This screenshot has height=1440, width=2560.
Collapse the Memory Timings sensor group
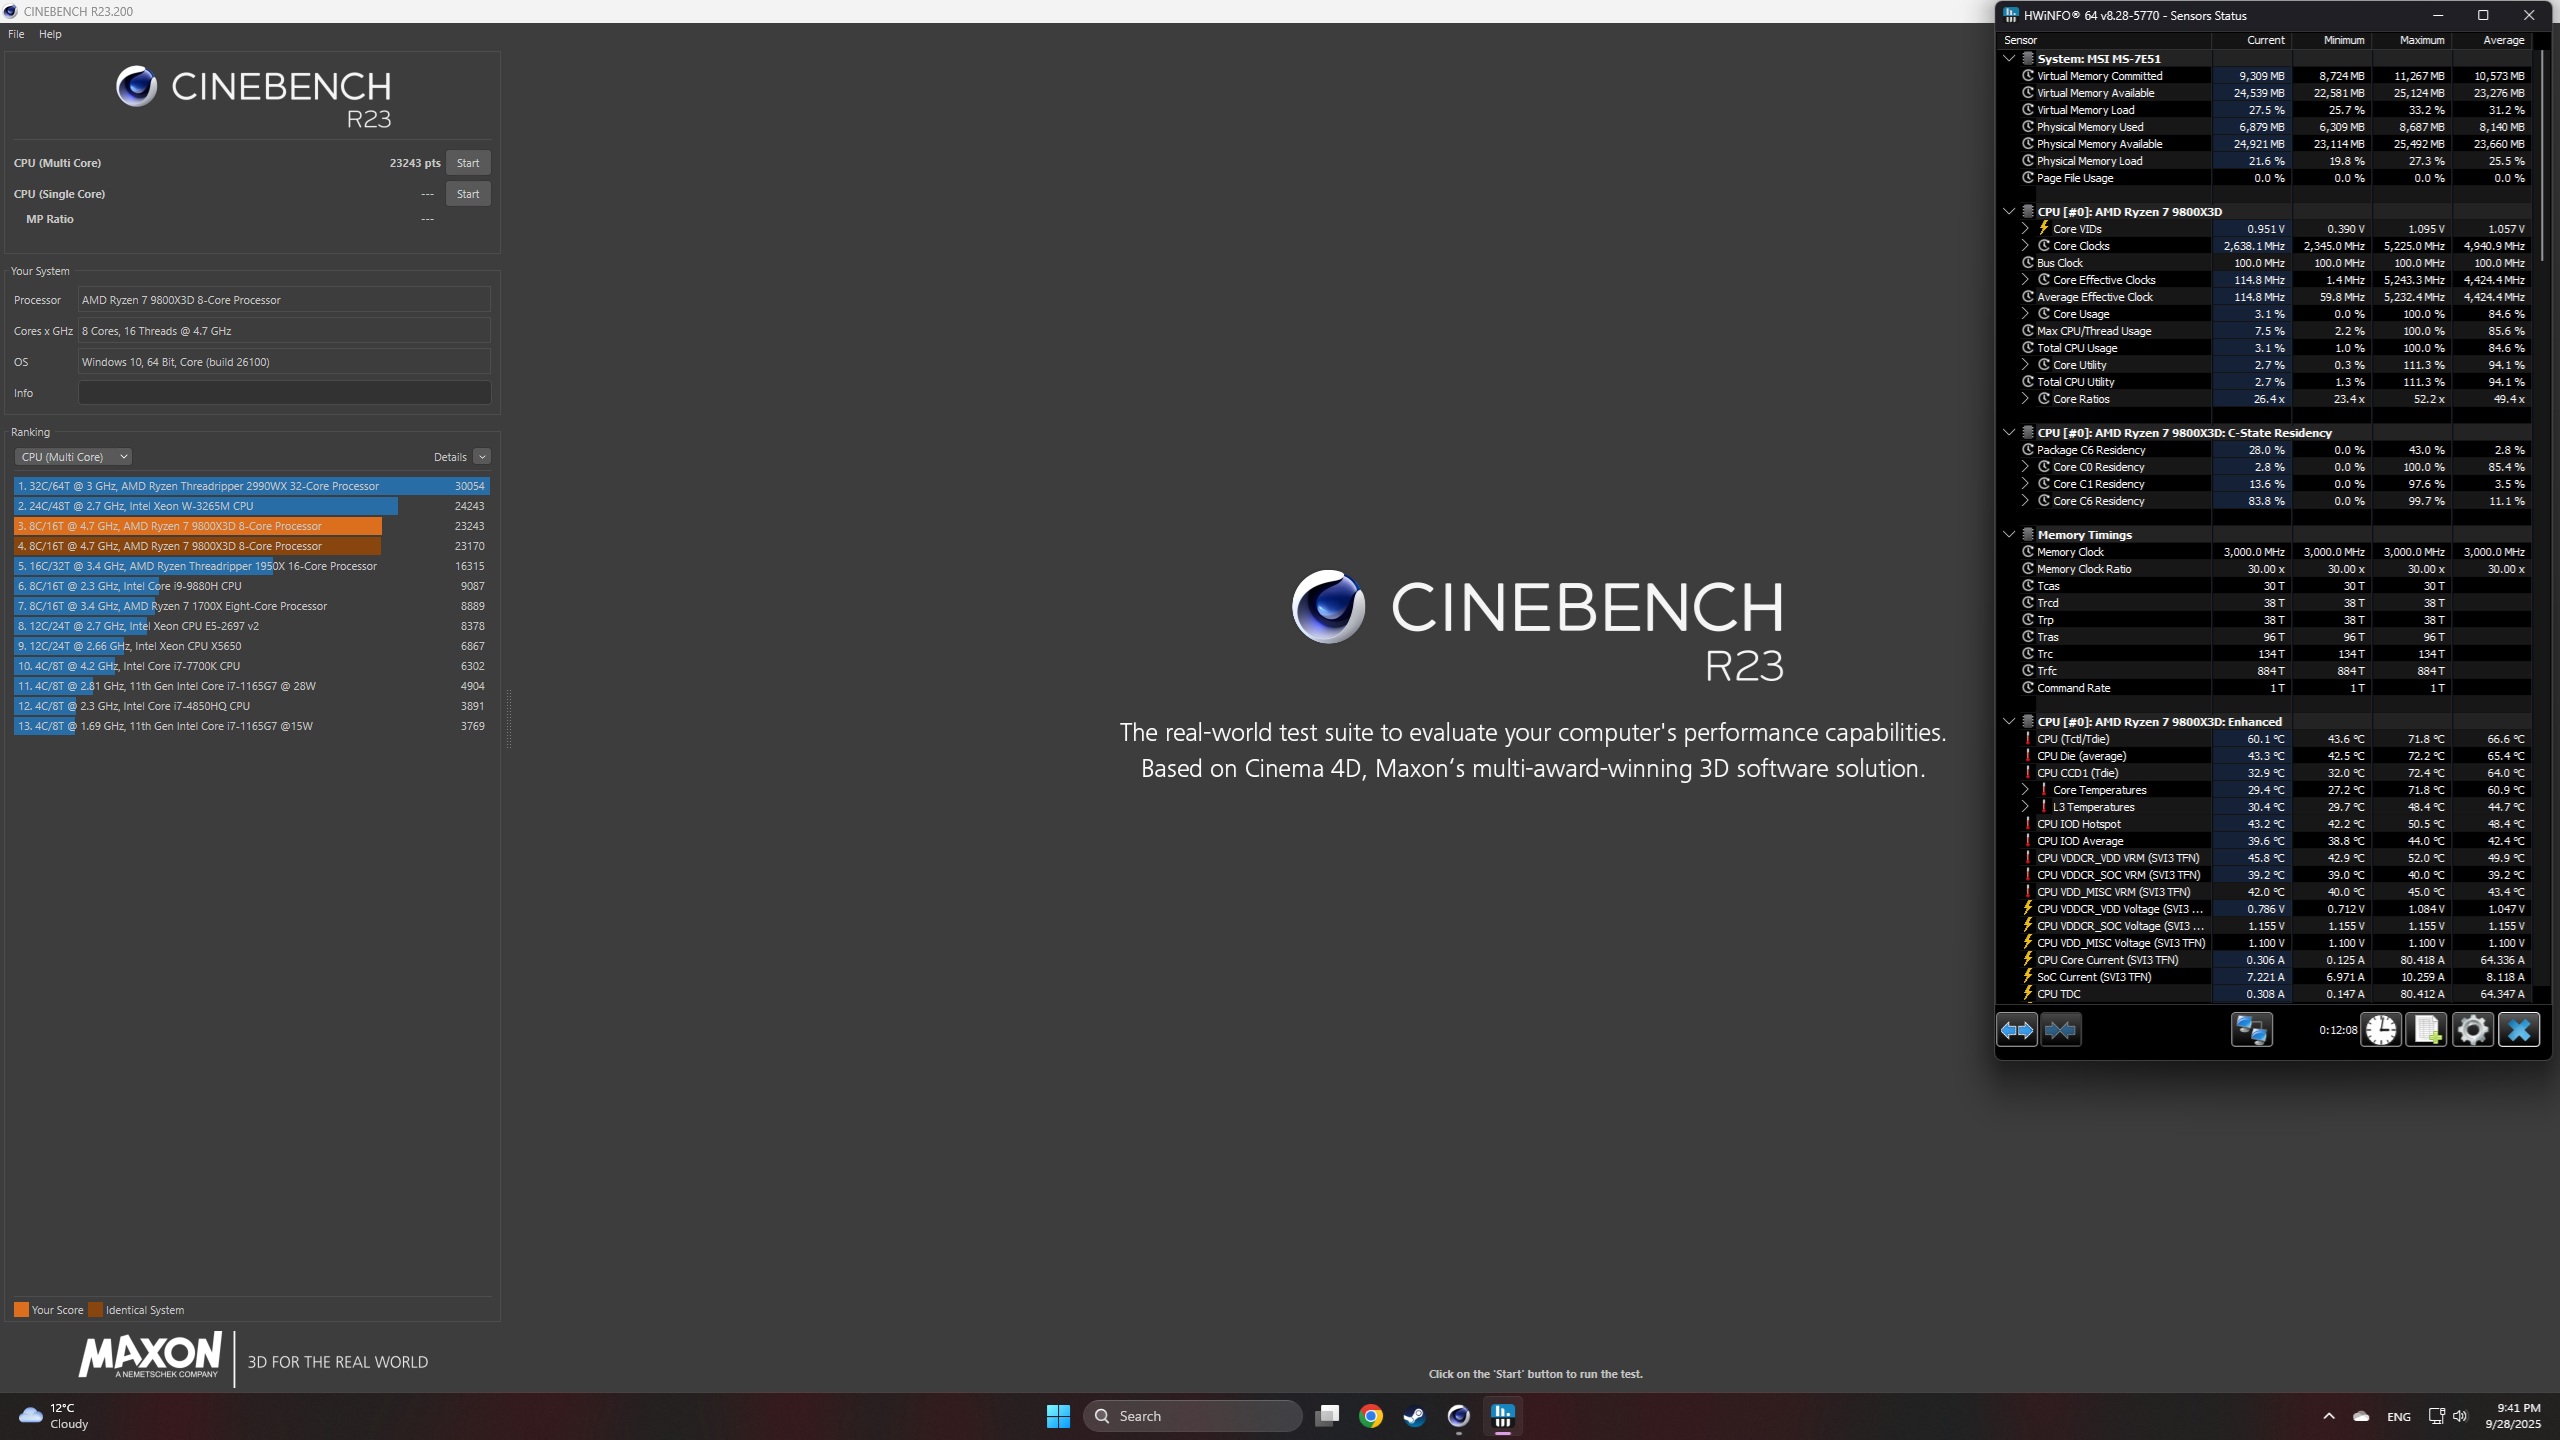(2008, 535)
